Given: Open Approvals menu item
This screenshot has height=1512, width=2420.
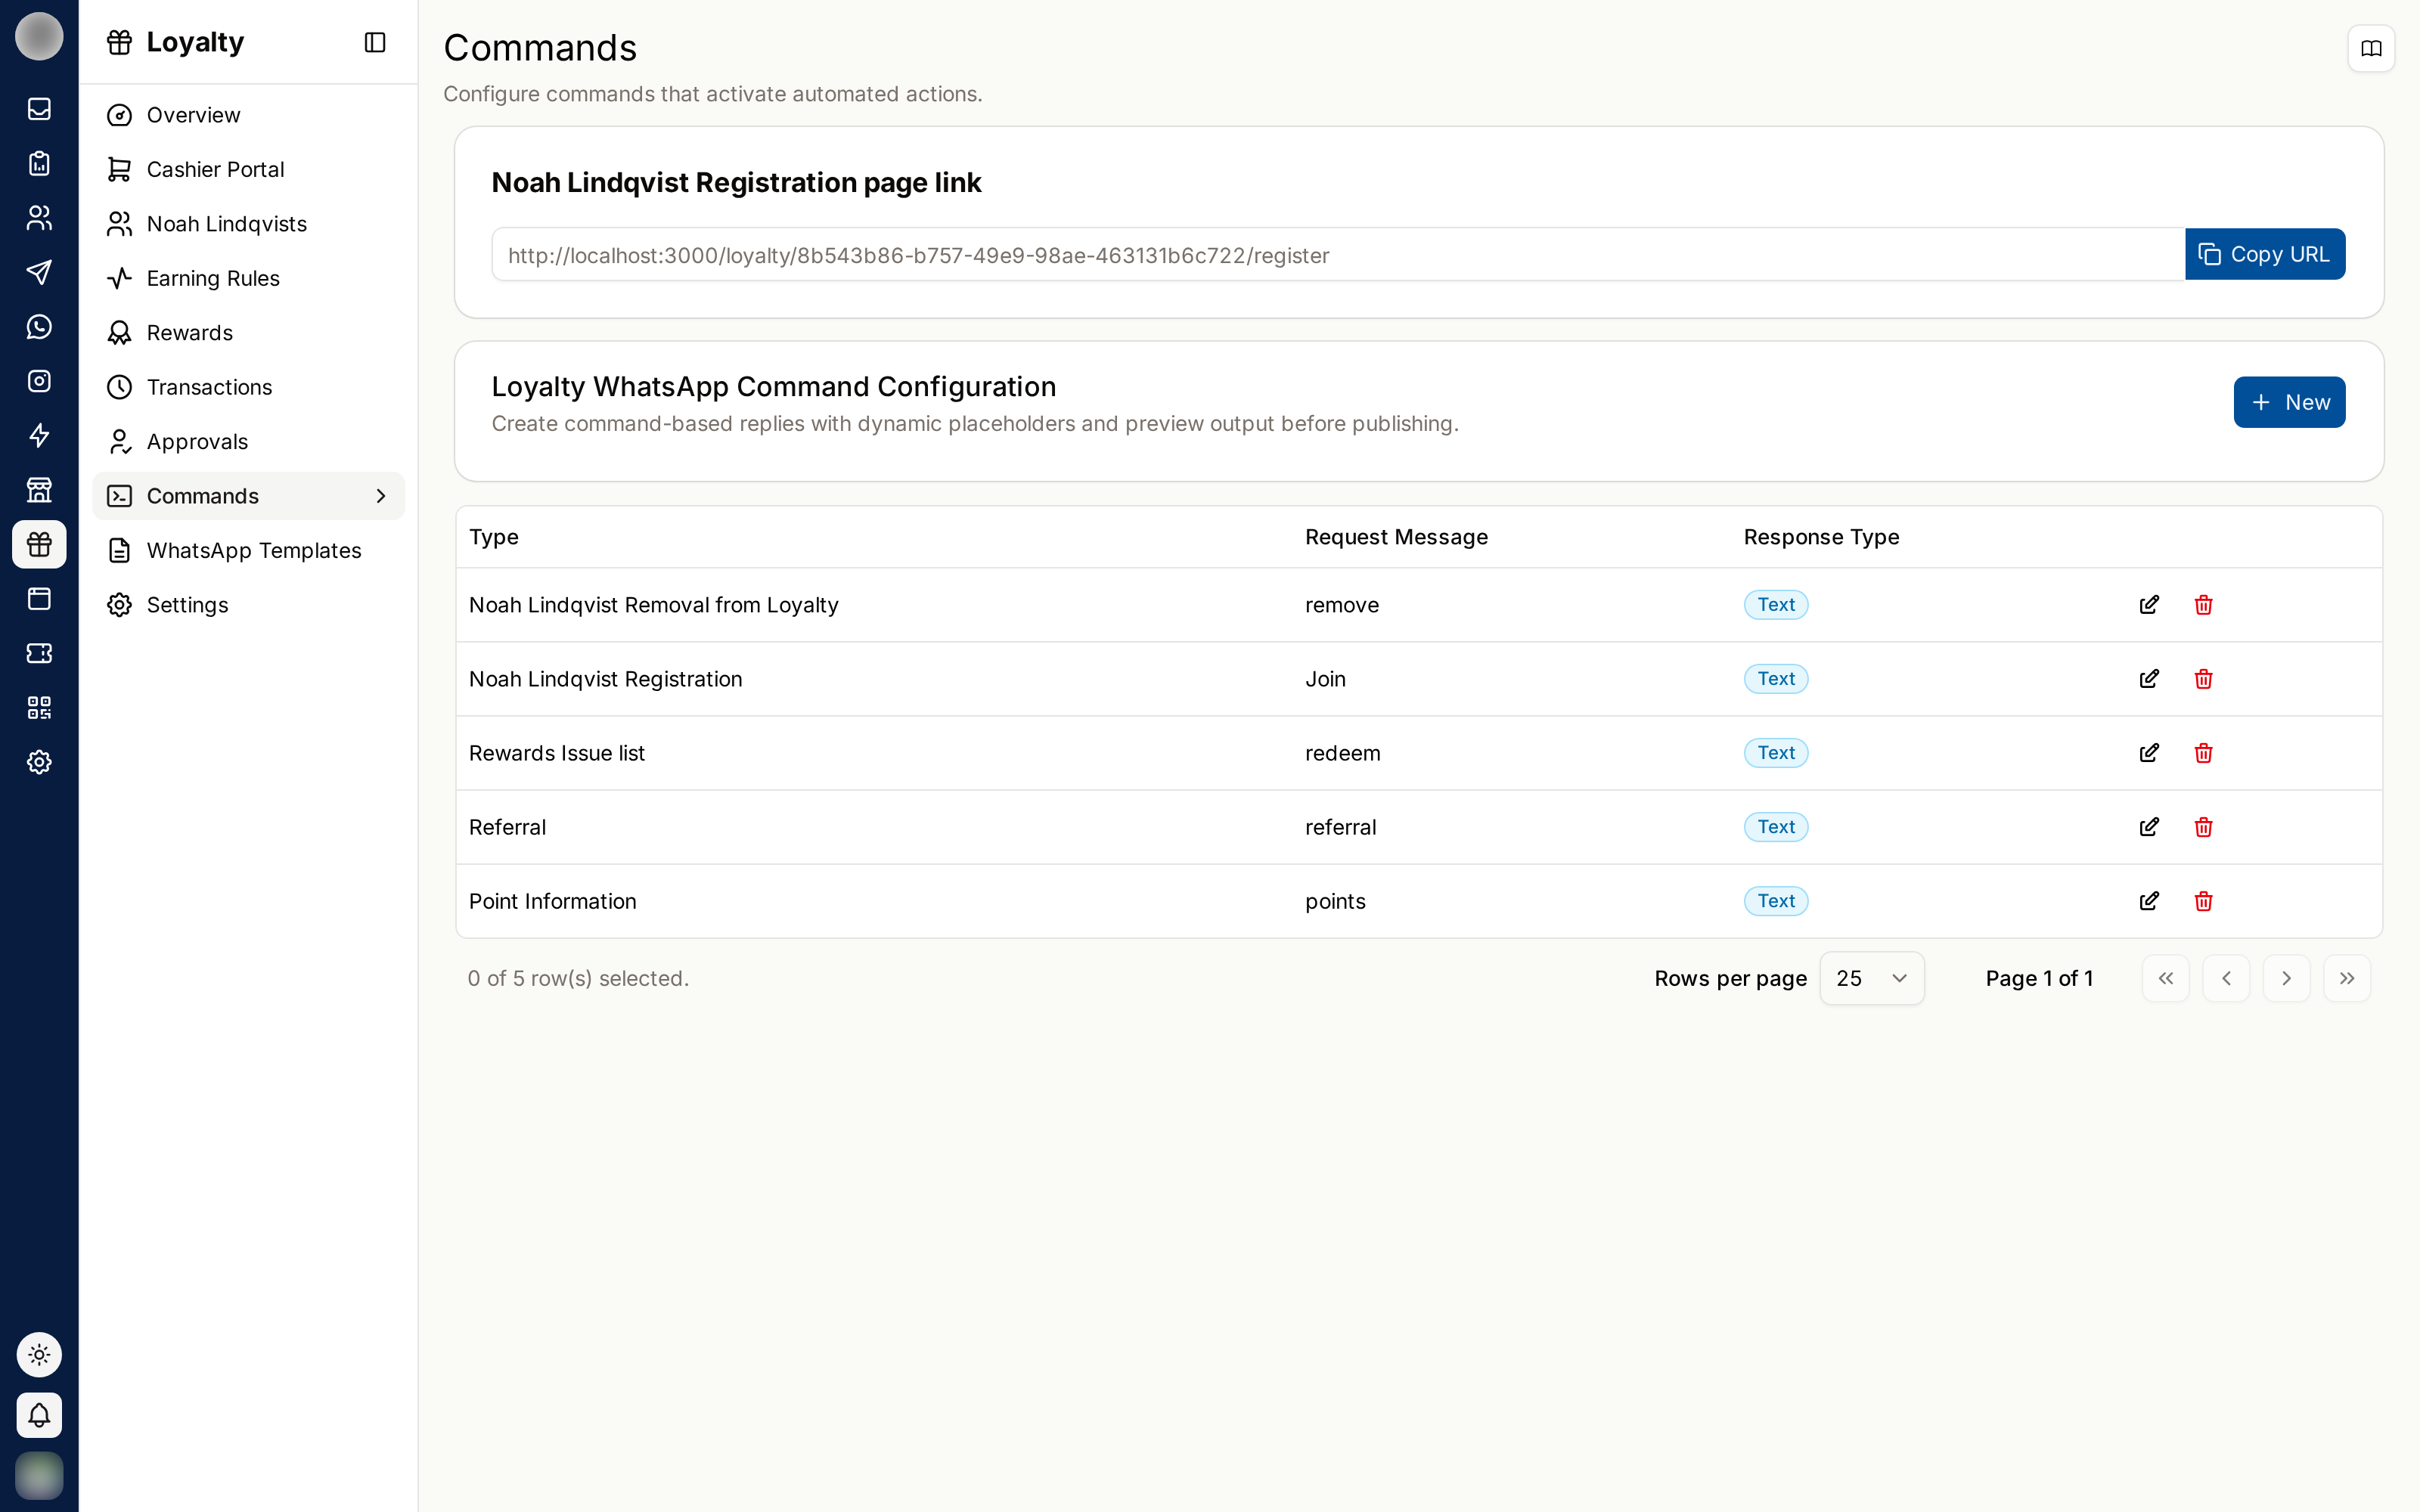Looking at the screenshot, I should [248, 442].
